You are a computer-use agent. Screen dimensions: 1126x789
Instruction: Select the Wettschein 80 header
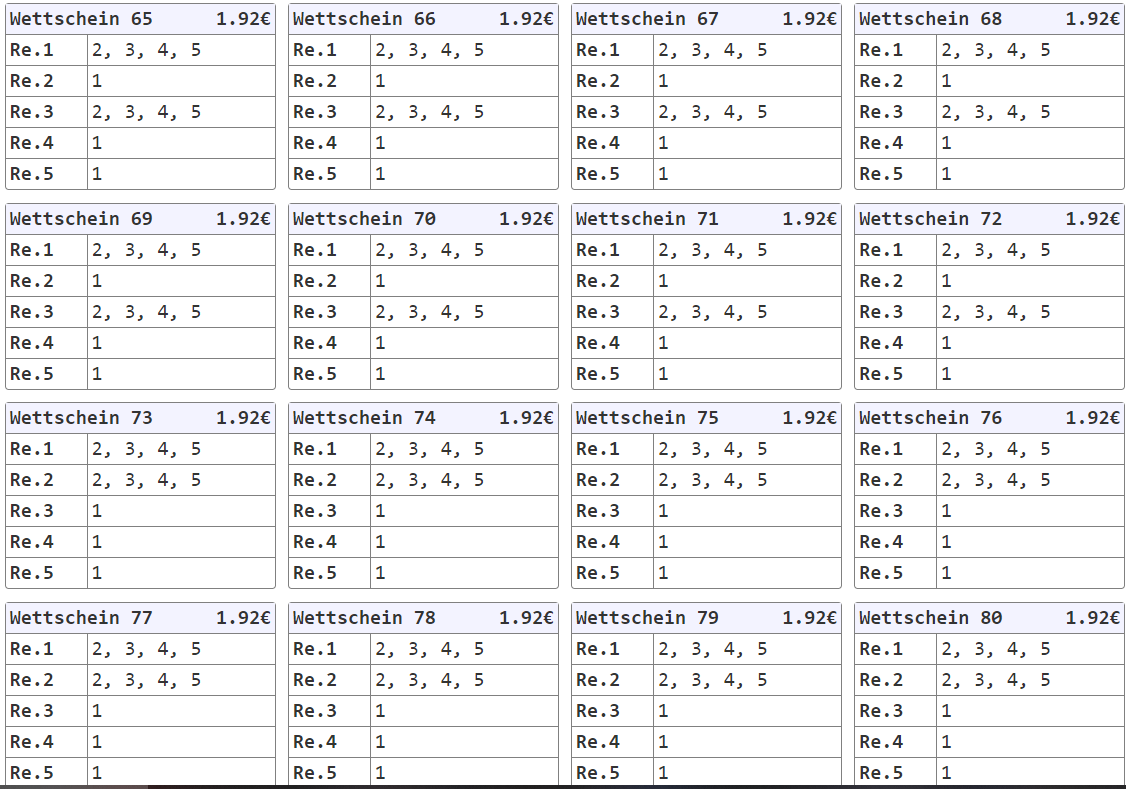989,617
